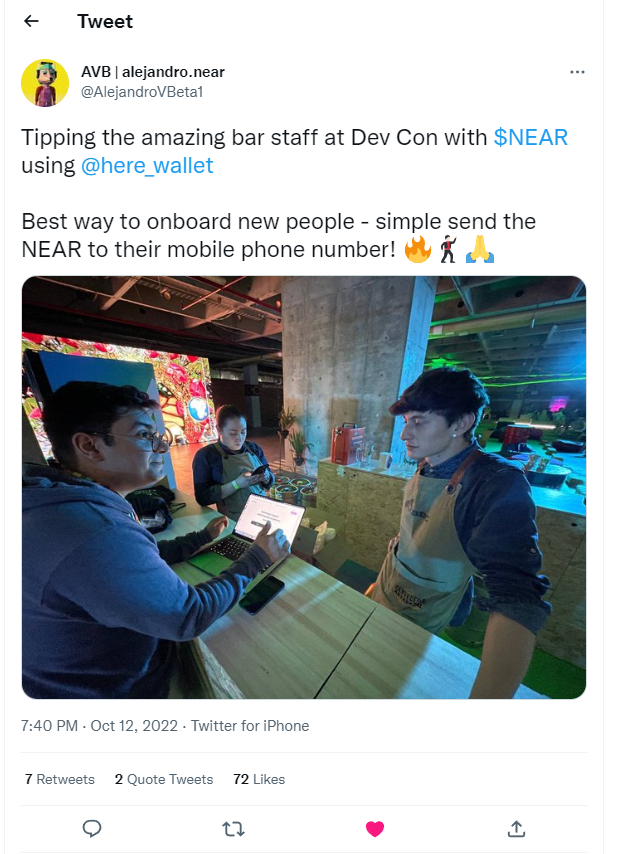The height and width of the screenshot is (854, 617).
Task: Toggle the pink heart like button
Action: (375, 829)
